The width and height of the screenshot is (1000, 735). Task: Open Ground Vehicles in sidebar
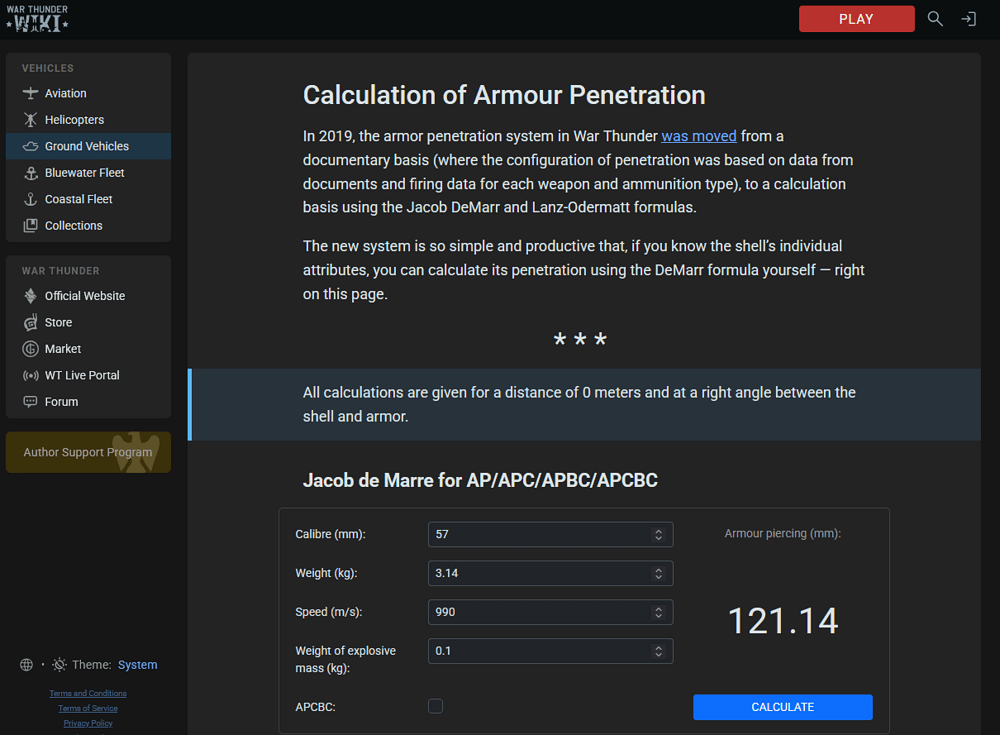[87, 146]
